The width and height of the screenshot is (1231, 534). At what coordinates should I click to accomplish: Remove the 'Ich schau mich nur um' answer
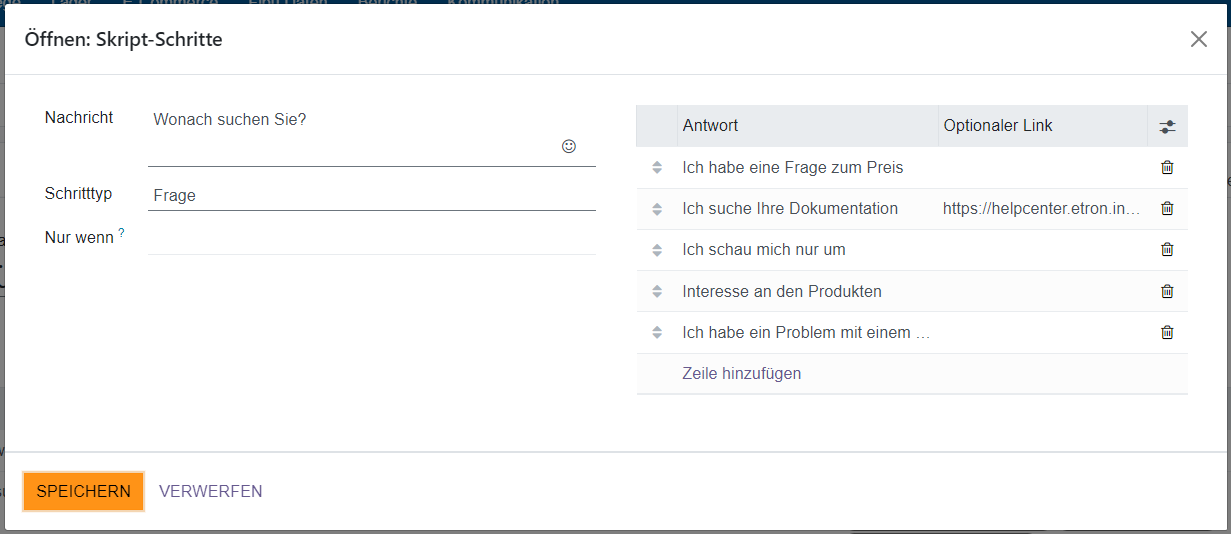click(1166, 249)
